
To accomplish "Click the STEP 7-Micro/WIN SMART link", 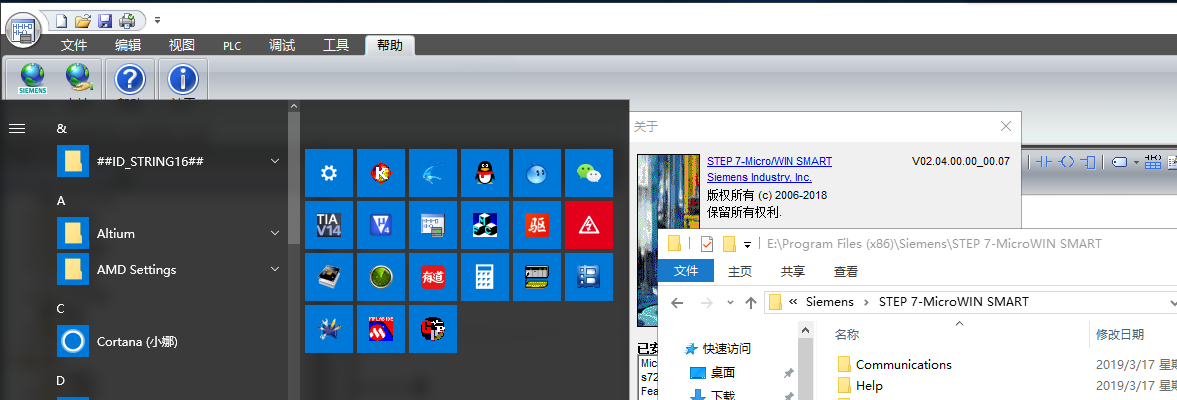I will 769,161.
